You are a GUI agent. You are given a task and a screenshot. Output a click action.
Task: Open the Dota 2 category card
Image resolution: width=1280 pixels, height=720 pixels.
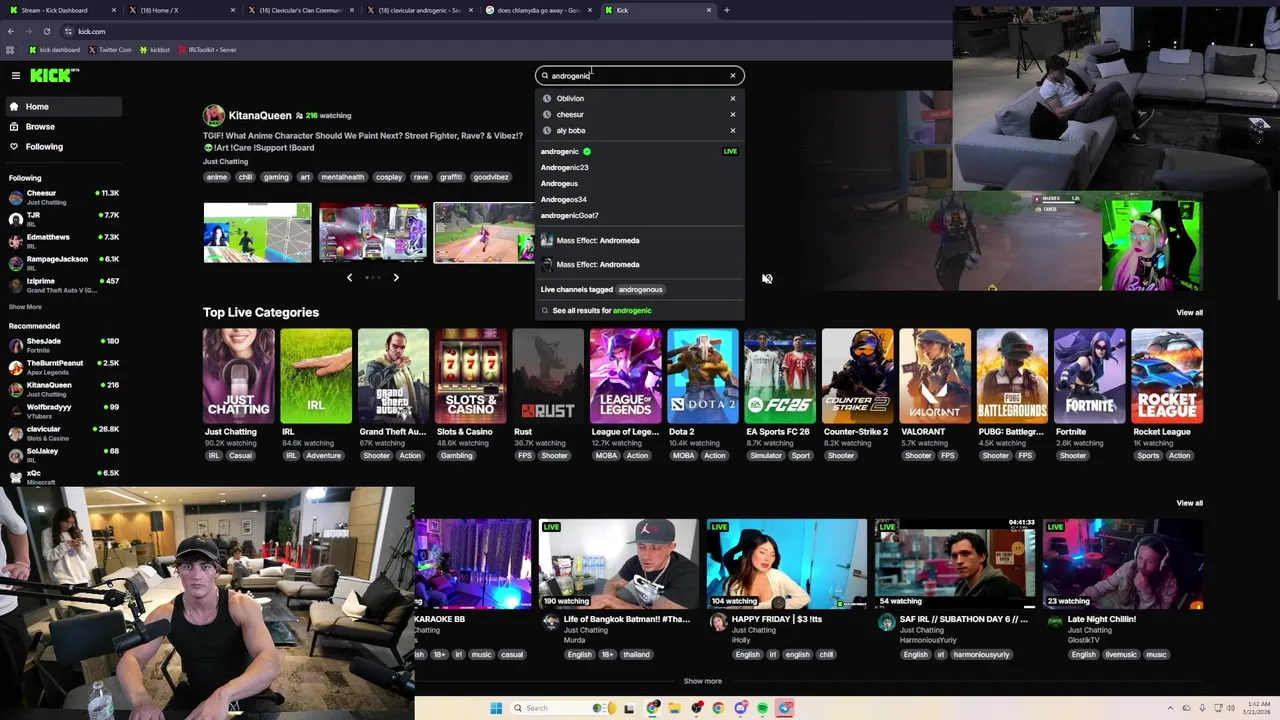tap(703, 376)
